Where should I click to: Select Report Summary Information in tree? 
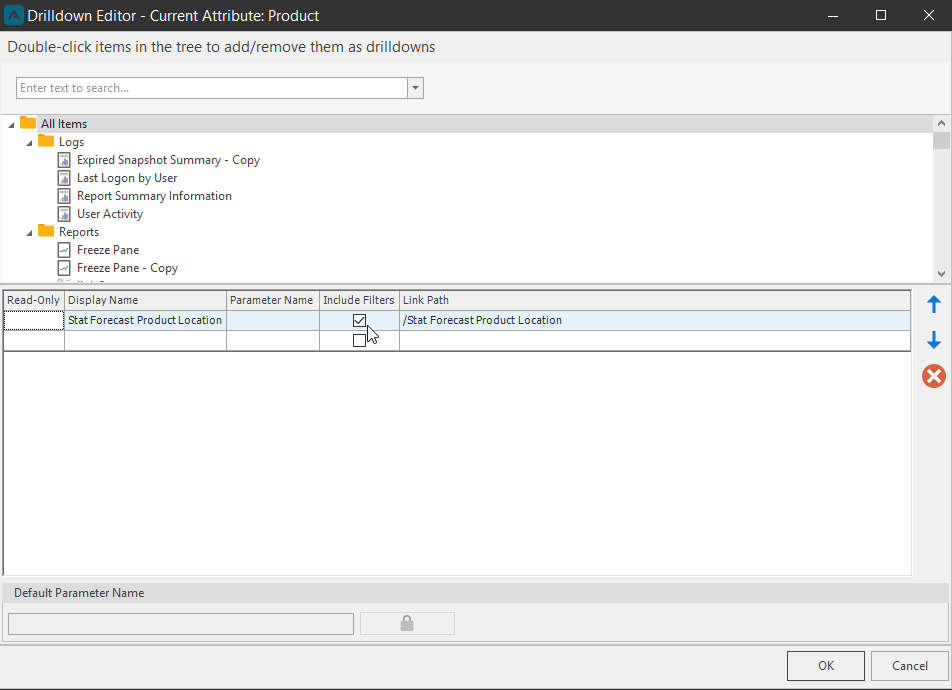(x=154, y=196)
